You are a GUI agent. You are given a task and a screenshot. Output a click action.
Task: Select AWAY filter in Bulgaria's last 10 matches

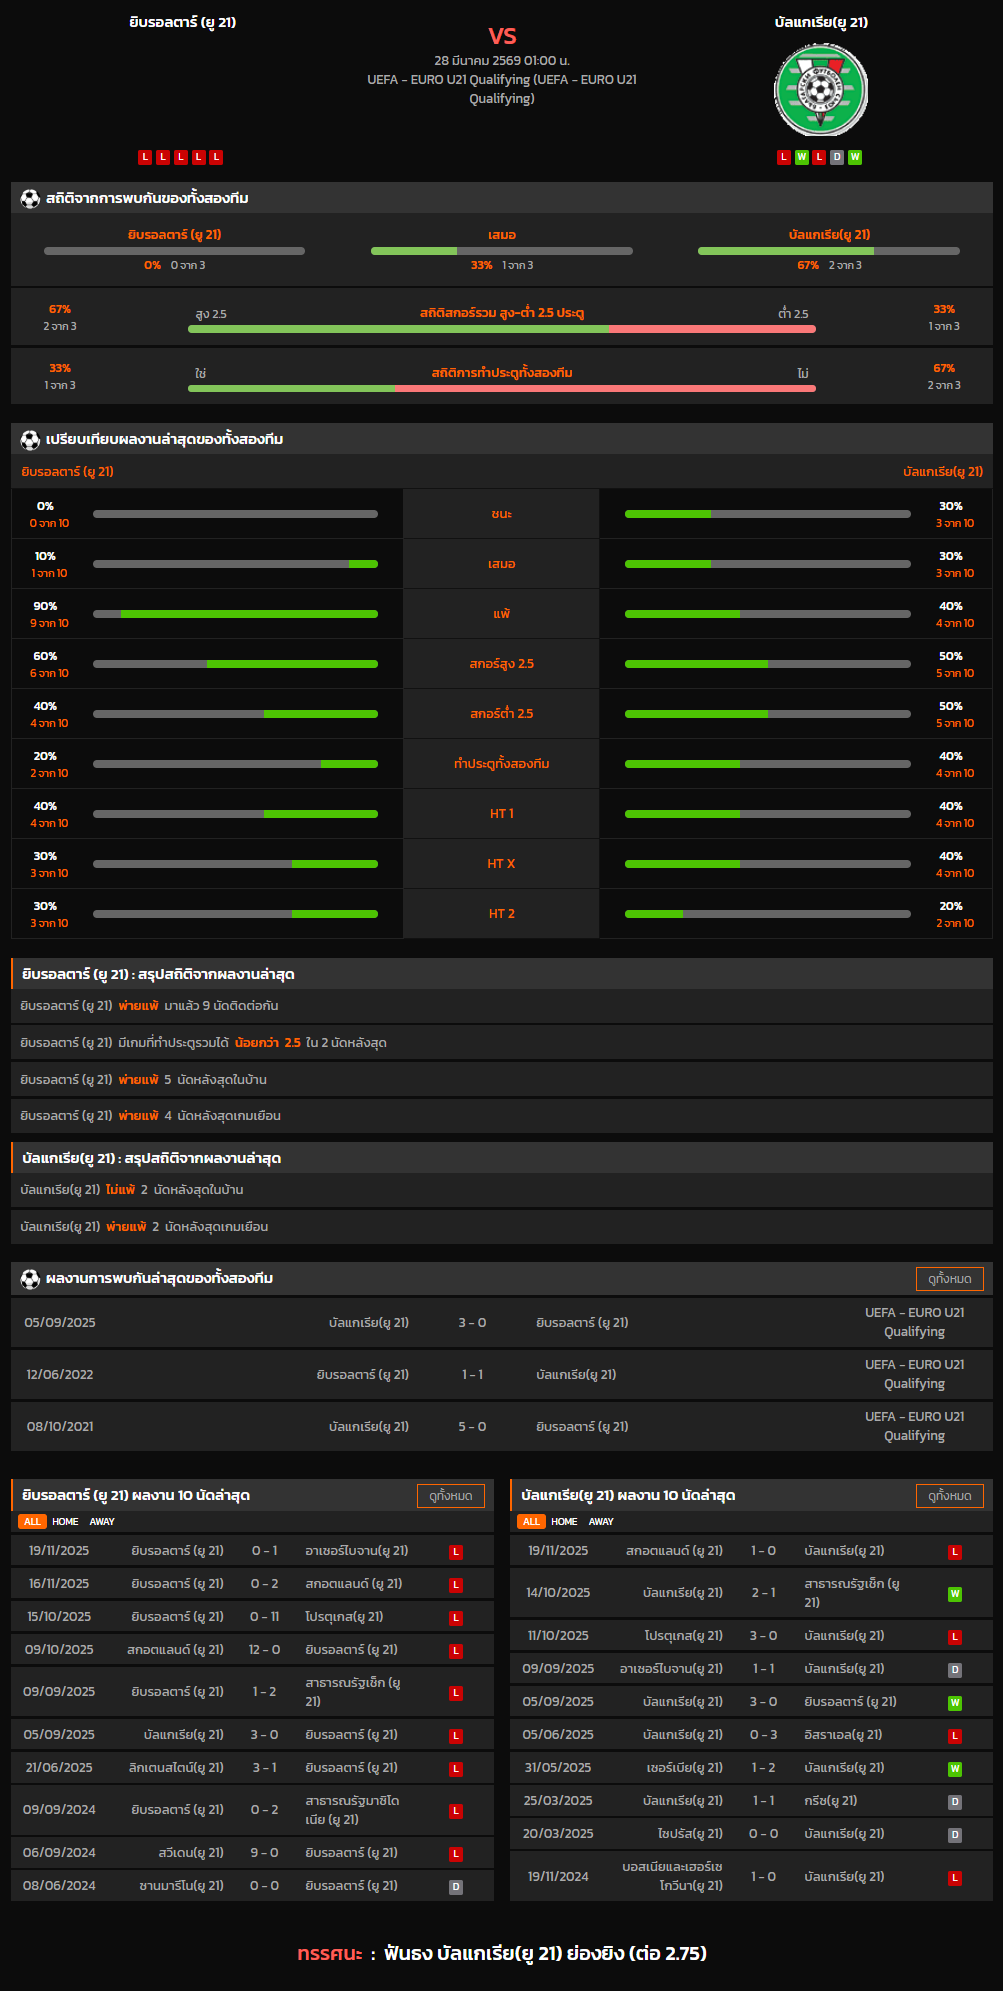[601, 1522]
